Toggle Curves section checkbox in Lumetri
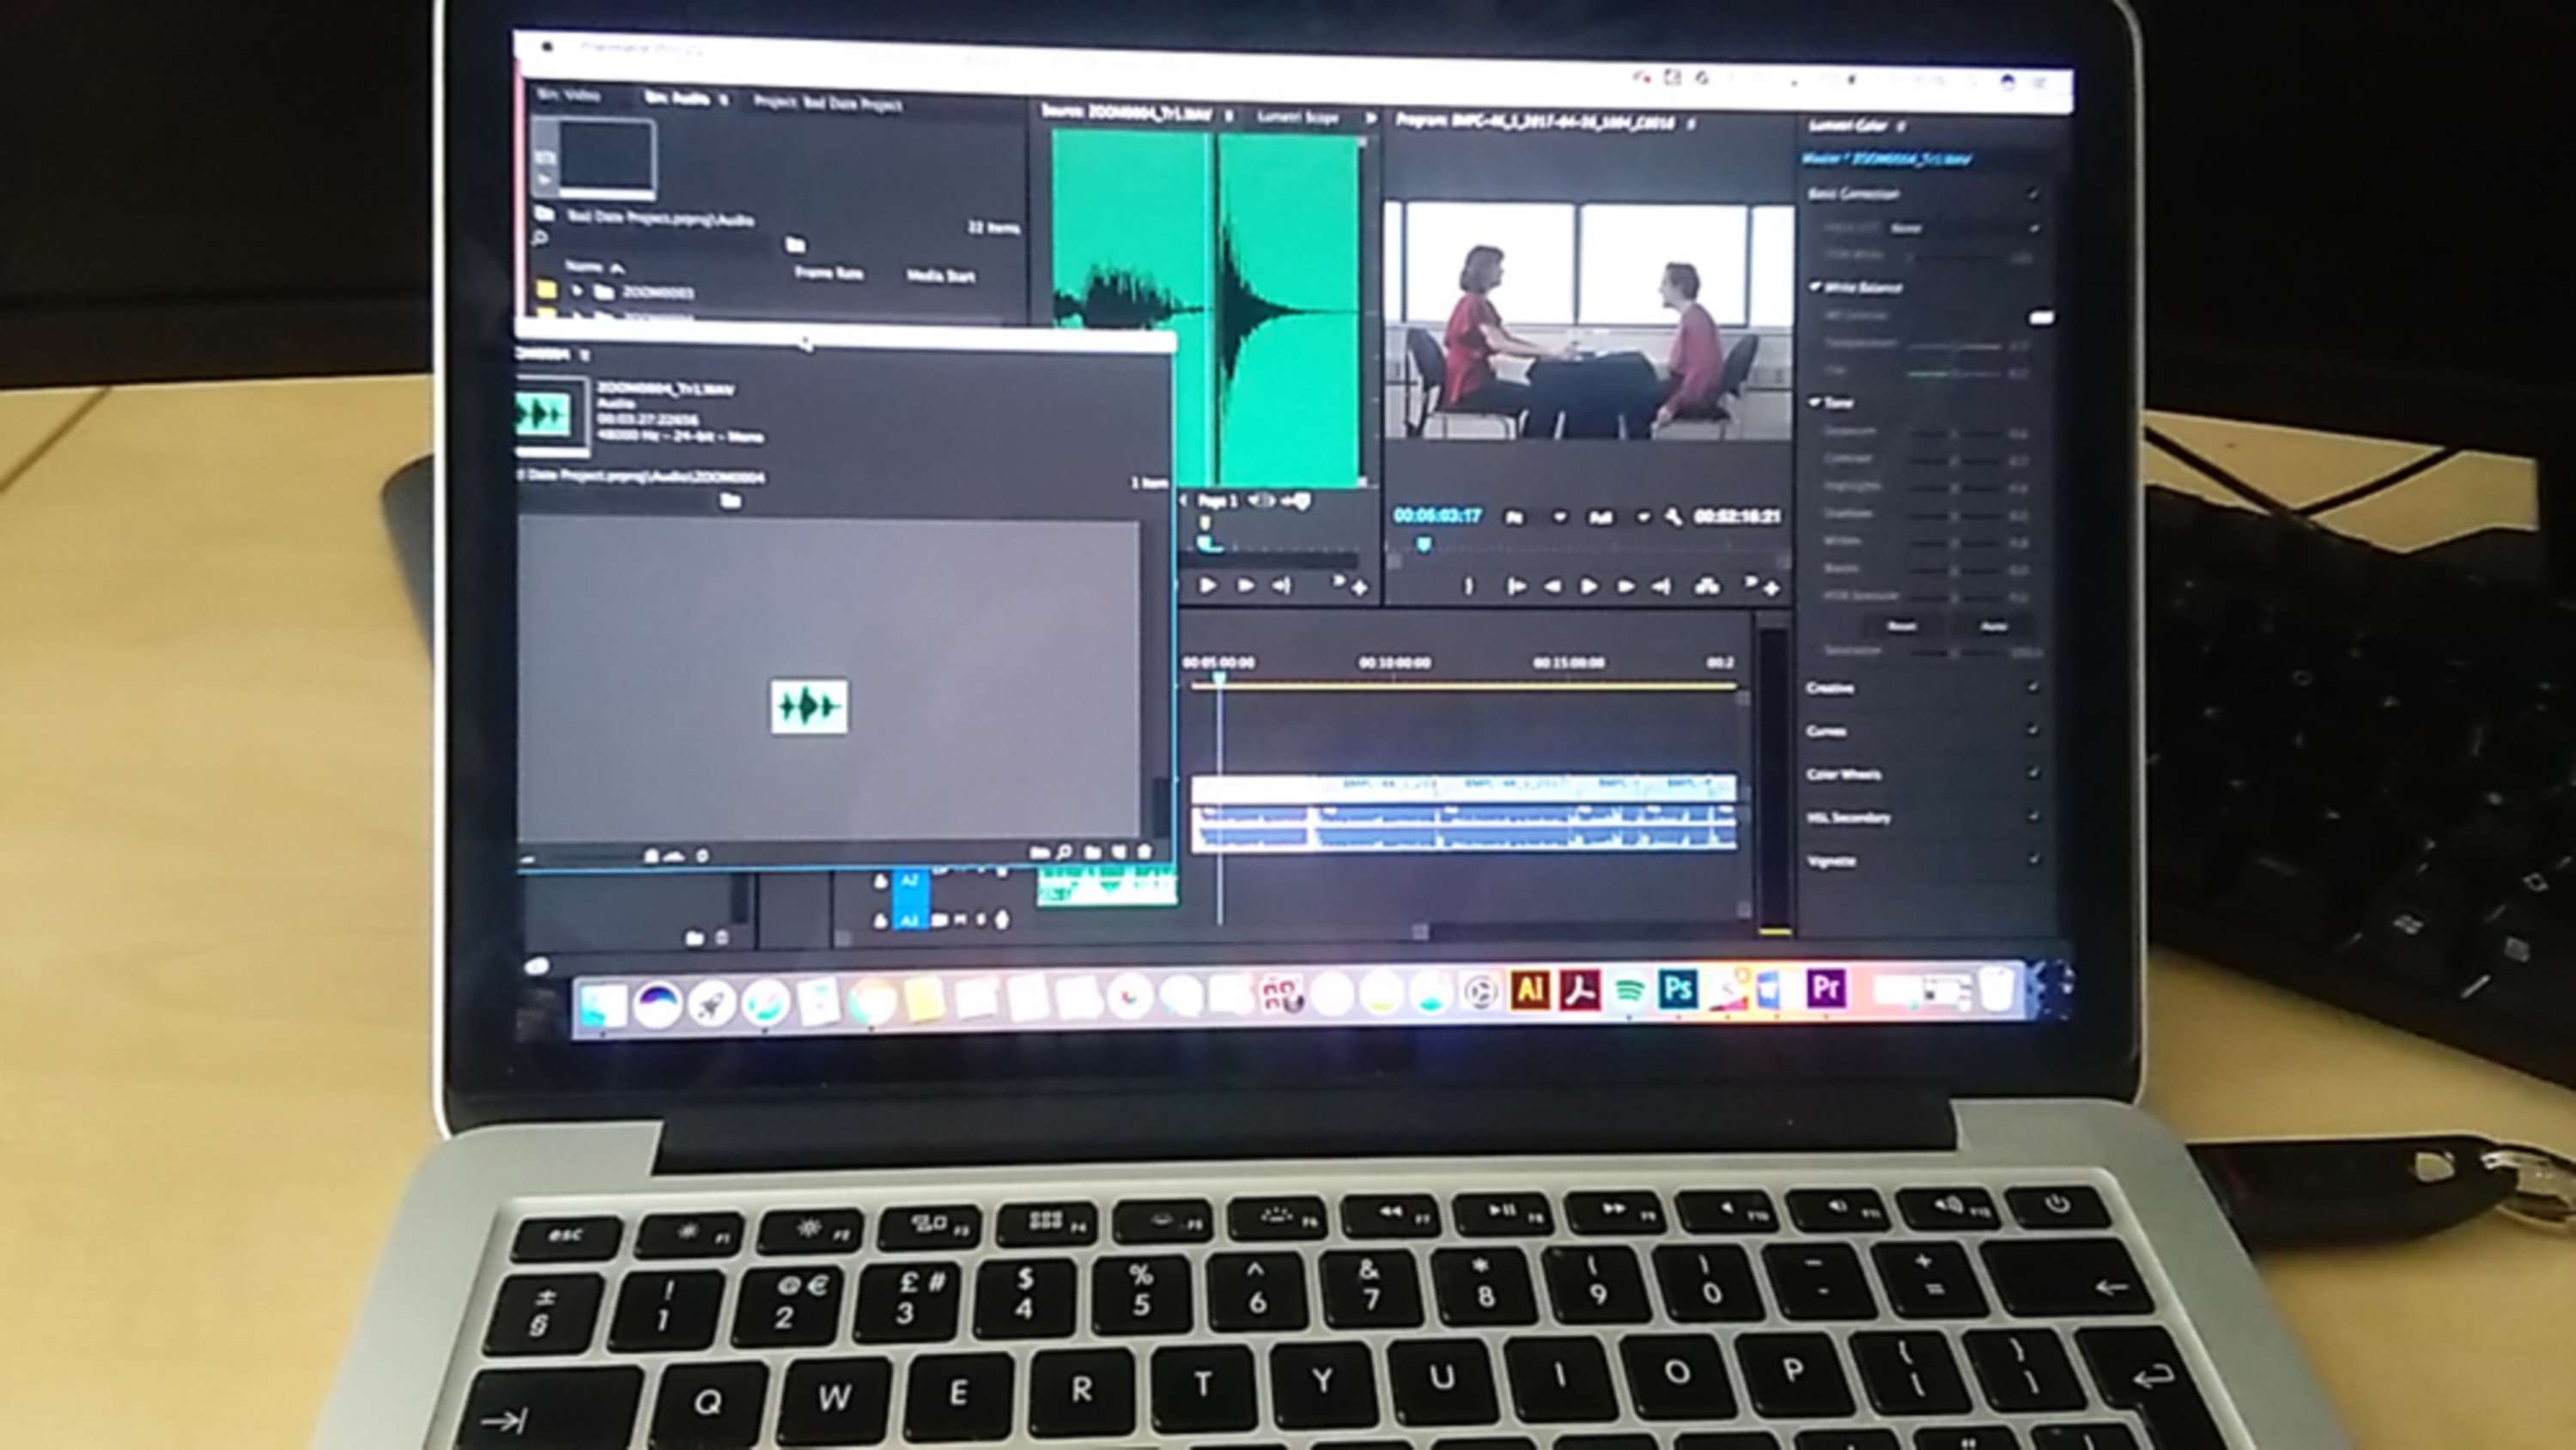Viewport: 2576px width, 1450px height. click(2032, 730)
